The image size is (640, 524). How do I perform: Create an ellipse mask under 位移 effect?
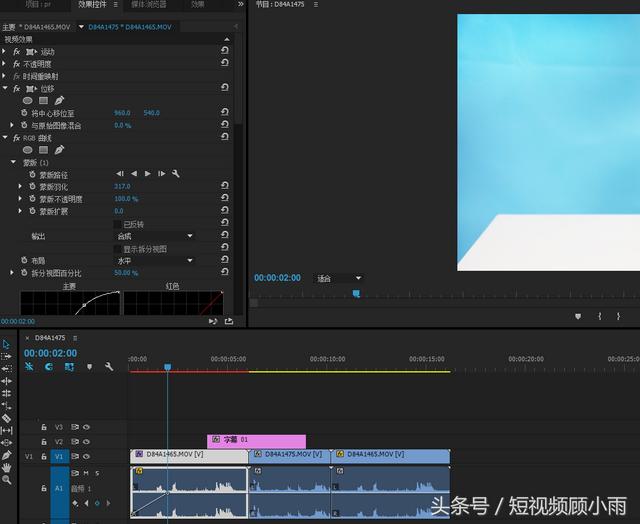coord(28,101)
